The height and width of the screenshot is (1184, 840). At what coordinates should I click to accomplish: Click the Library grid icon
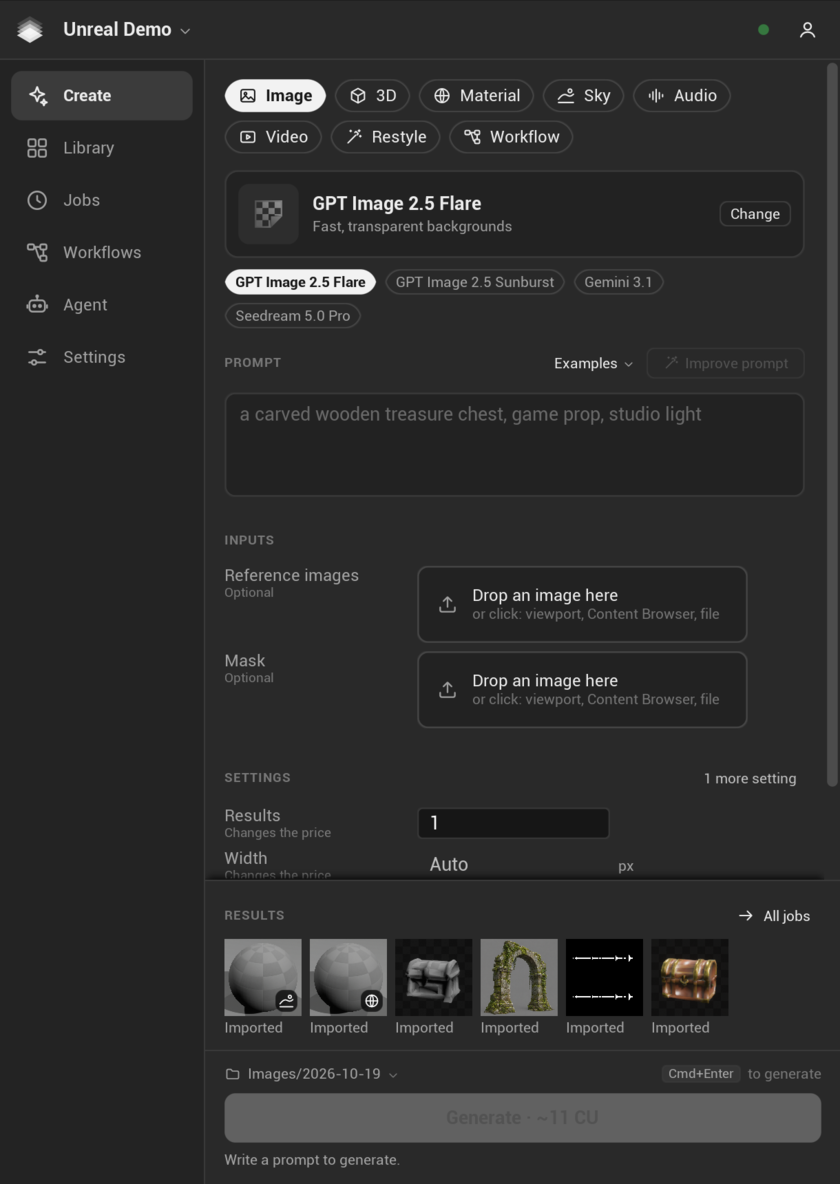coord(37,148)
